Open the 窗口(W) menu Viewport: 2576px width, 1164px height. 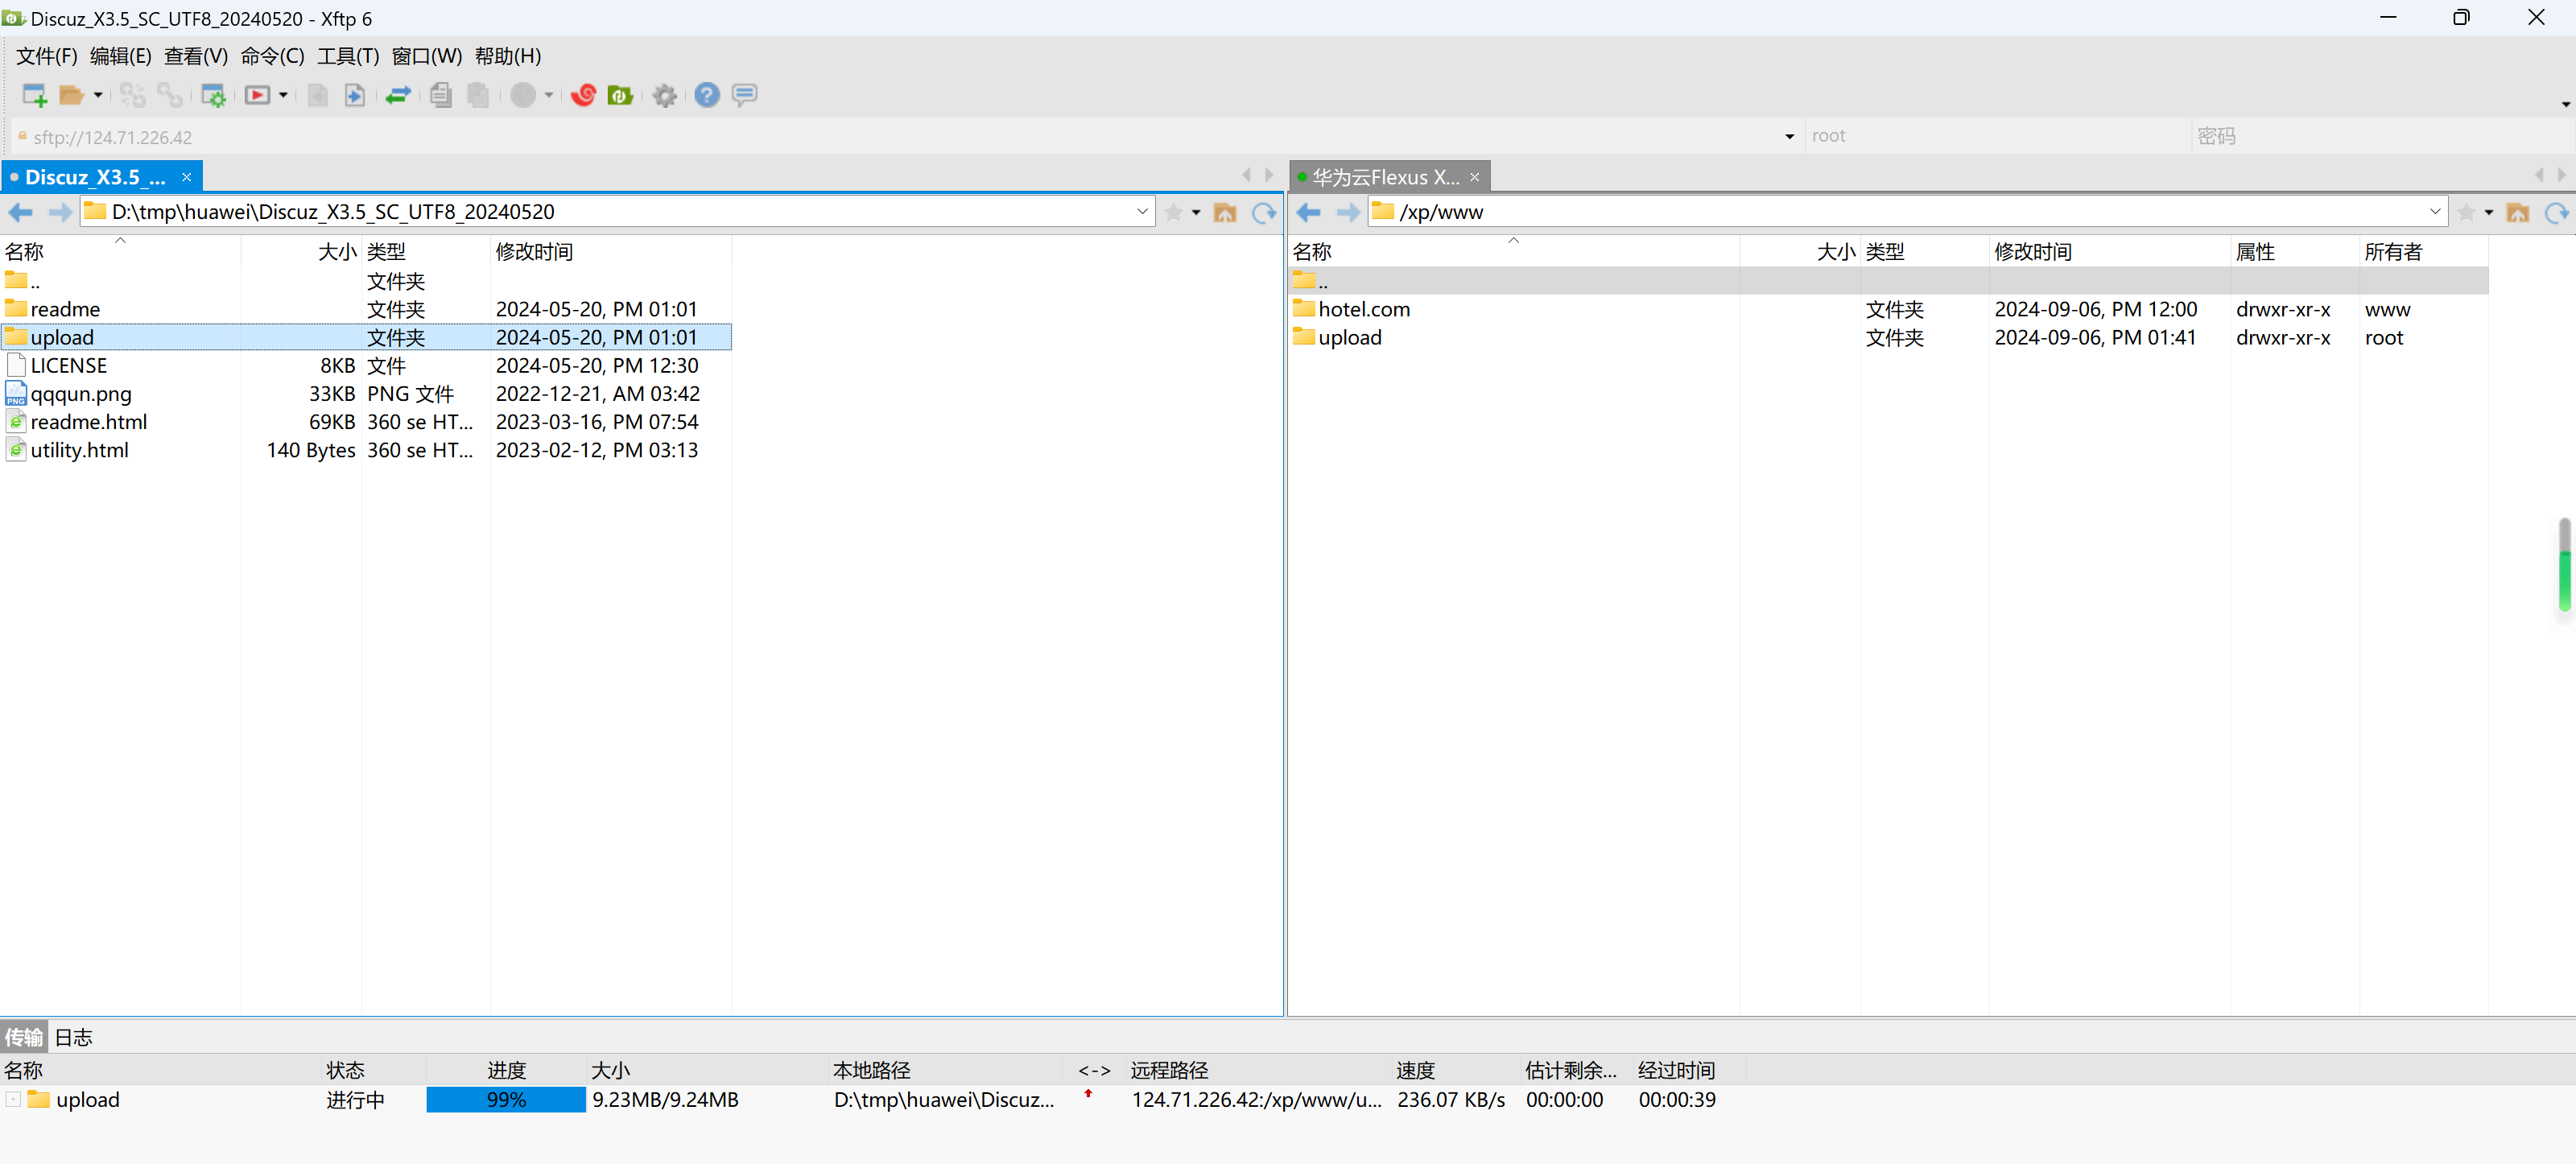[427, 56]
